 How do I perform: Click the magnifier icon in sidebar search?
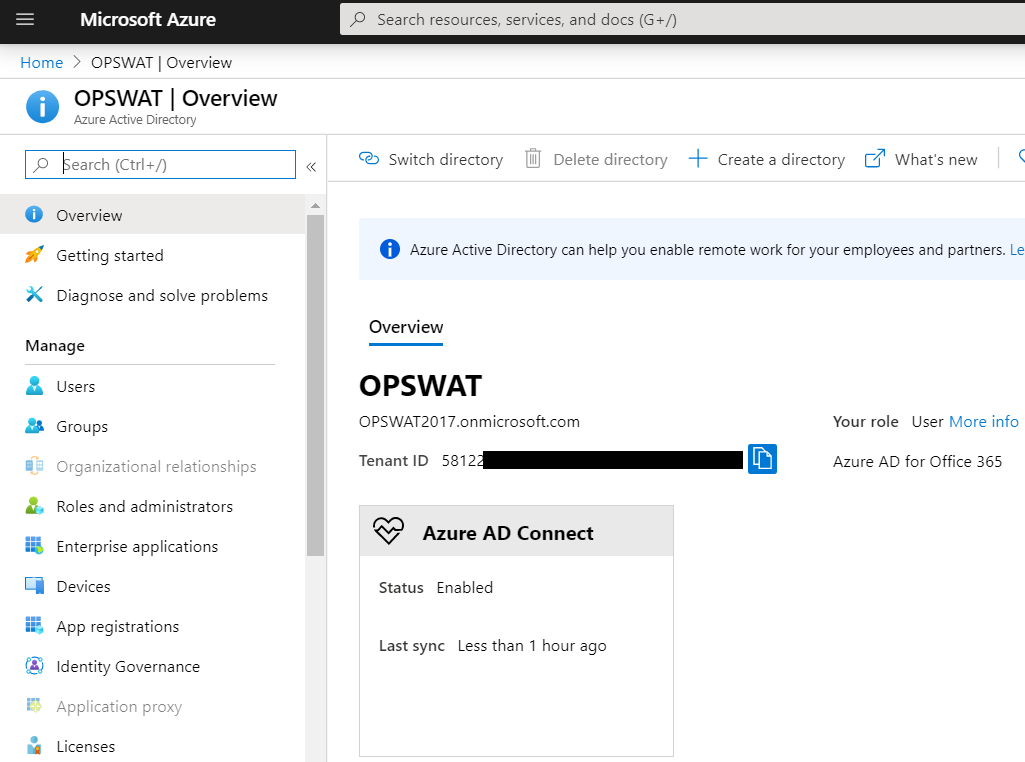coord(41,165)
